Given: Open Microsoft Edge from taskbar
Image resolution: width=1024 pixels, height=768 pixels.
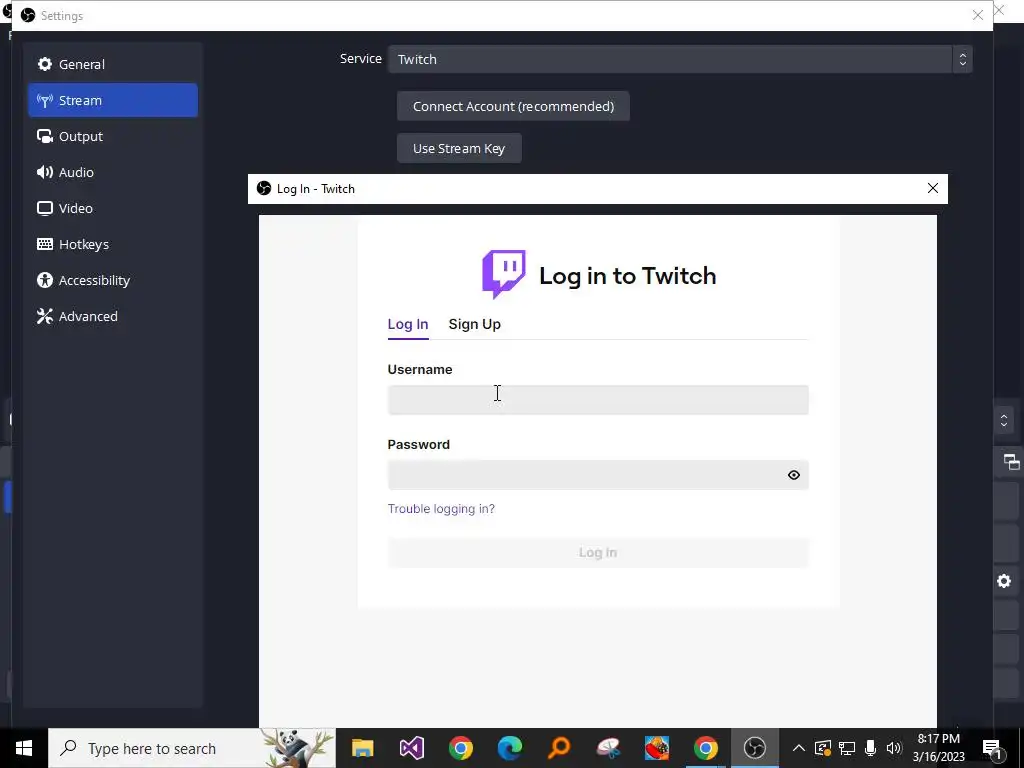Looking at the screenshot, I should point(509,748).
